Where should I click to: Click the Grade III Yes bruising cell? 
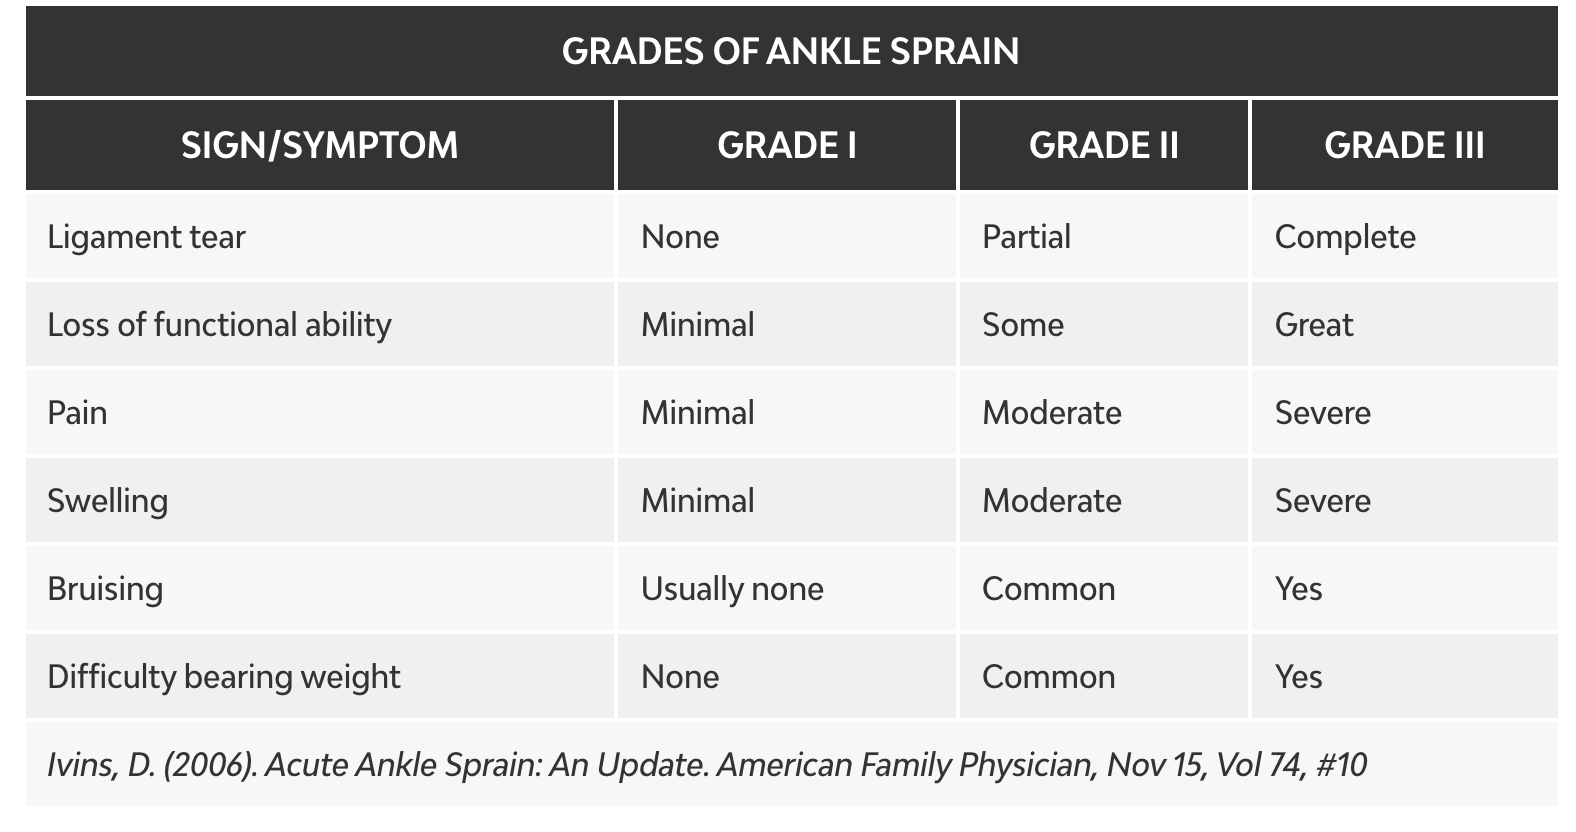click(1298, 589)
